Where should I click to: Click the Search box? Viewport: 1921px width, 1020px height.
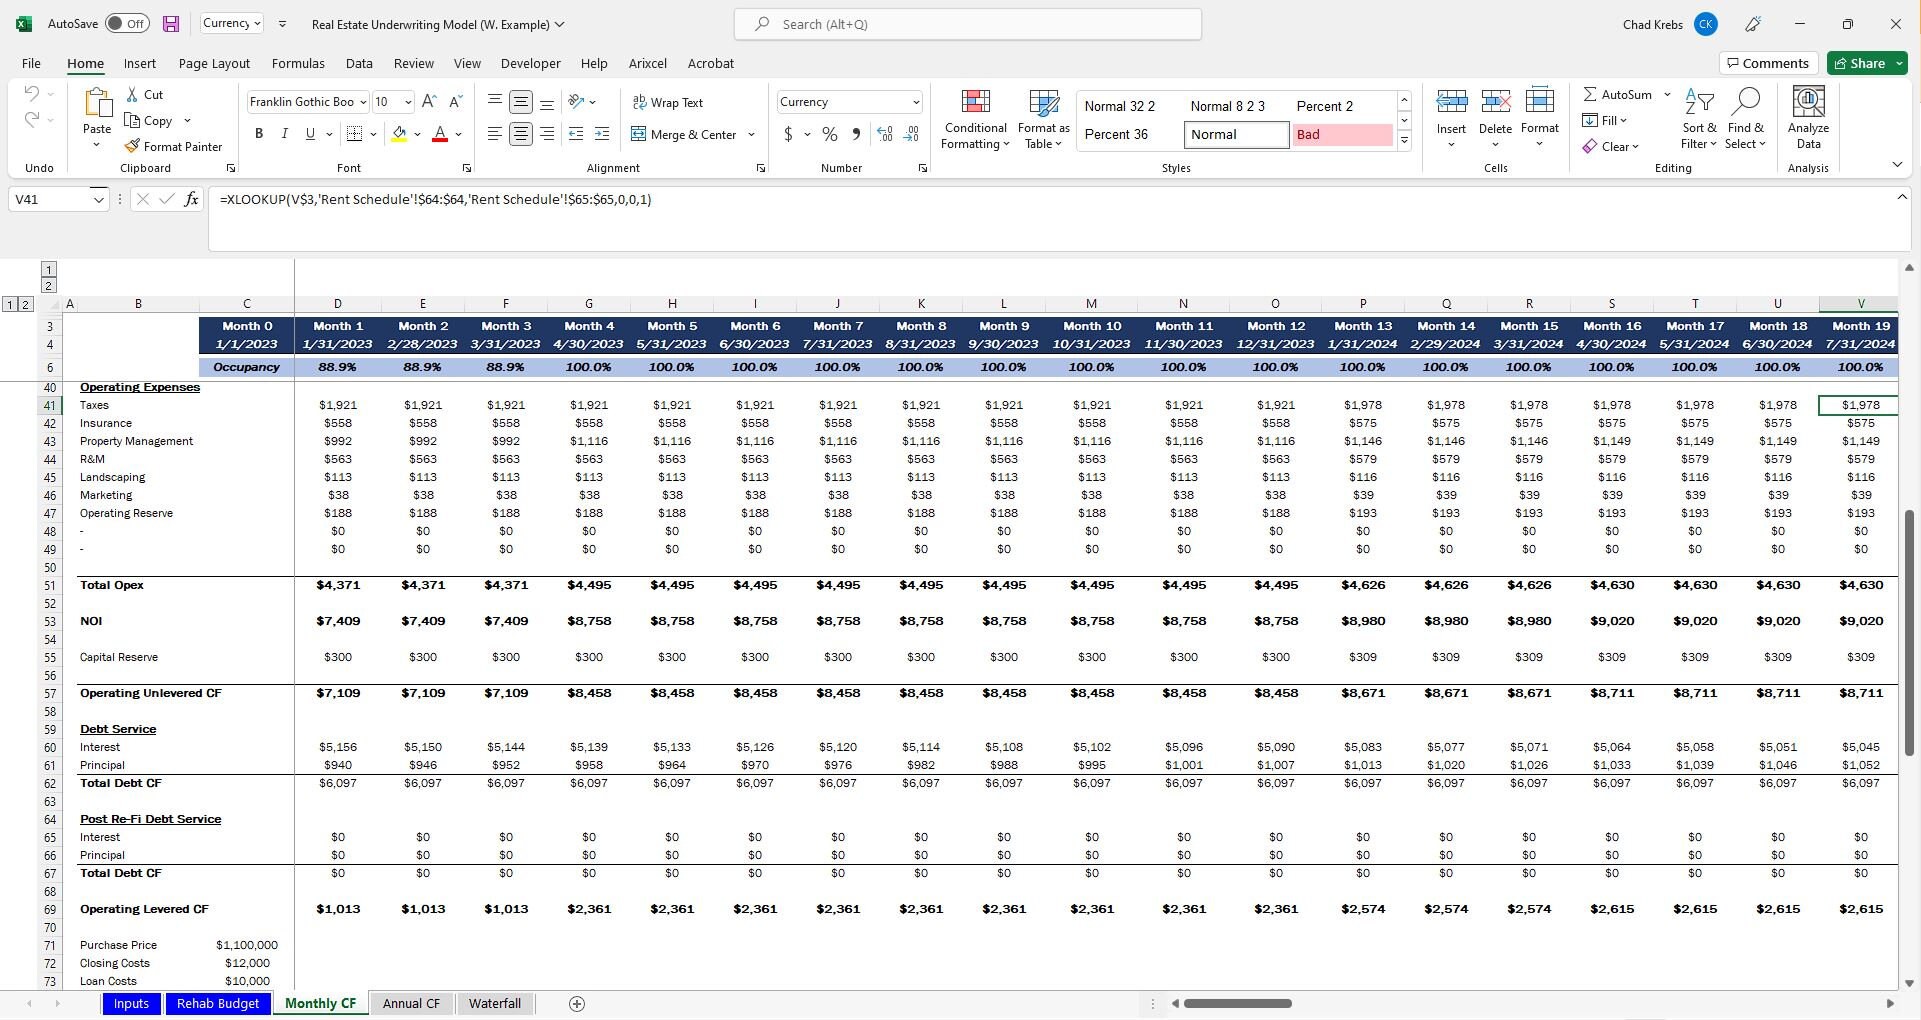tap(968, 24)
